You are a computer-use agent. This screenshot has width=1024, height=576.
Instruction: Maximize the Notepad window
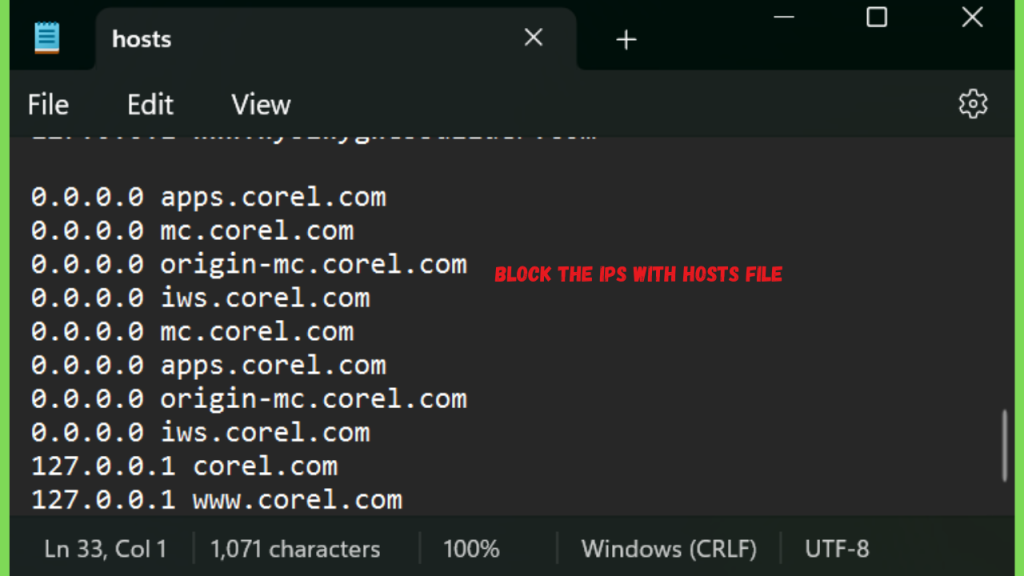[877, 17]
